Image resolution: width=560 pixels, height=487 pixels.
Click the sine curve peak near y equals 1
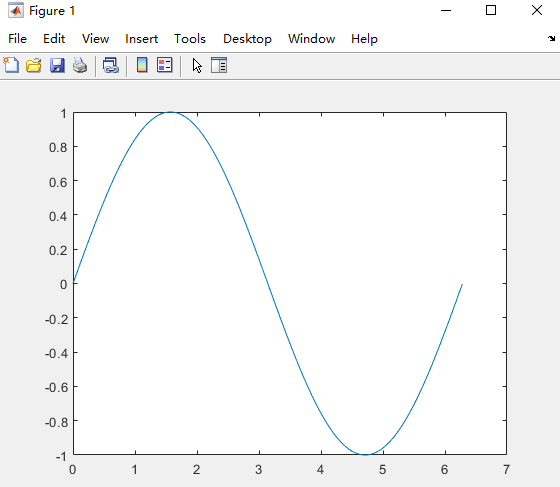[x=170, y=112]
